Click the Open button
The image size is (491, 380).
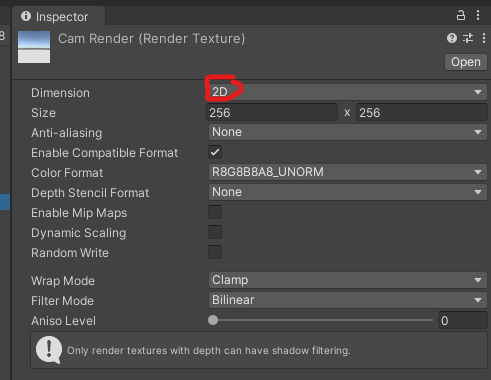click(x=466, y=62)
